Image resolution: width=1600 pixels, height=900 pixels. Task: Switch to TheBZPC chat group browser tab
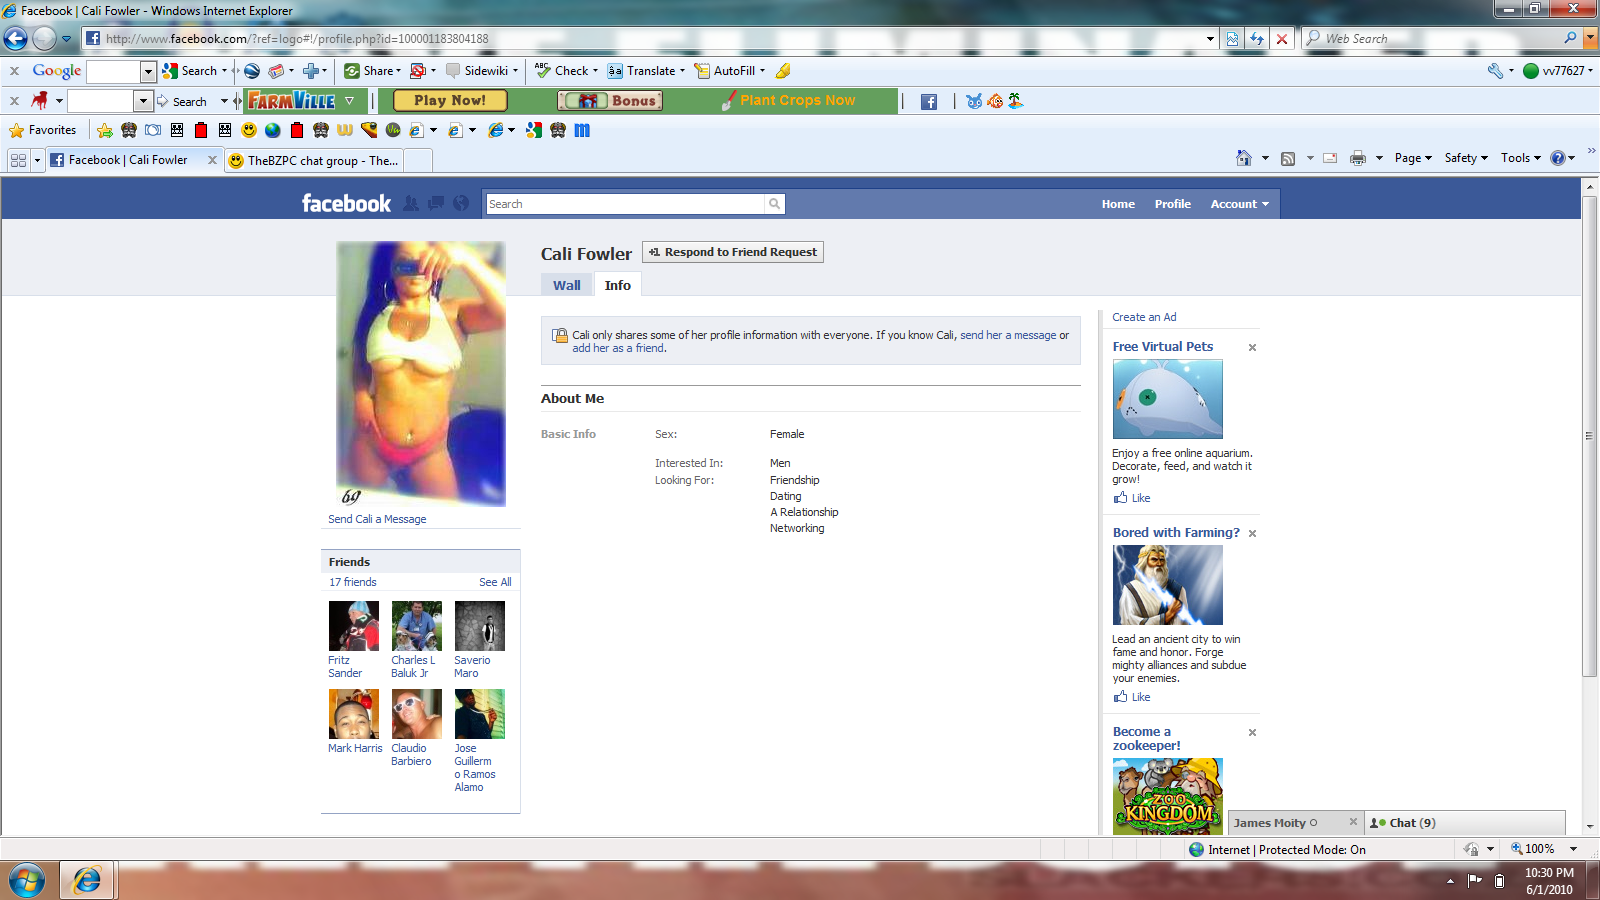coord(322,160)
